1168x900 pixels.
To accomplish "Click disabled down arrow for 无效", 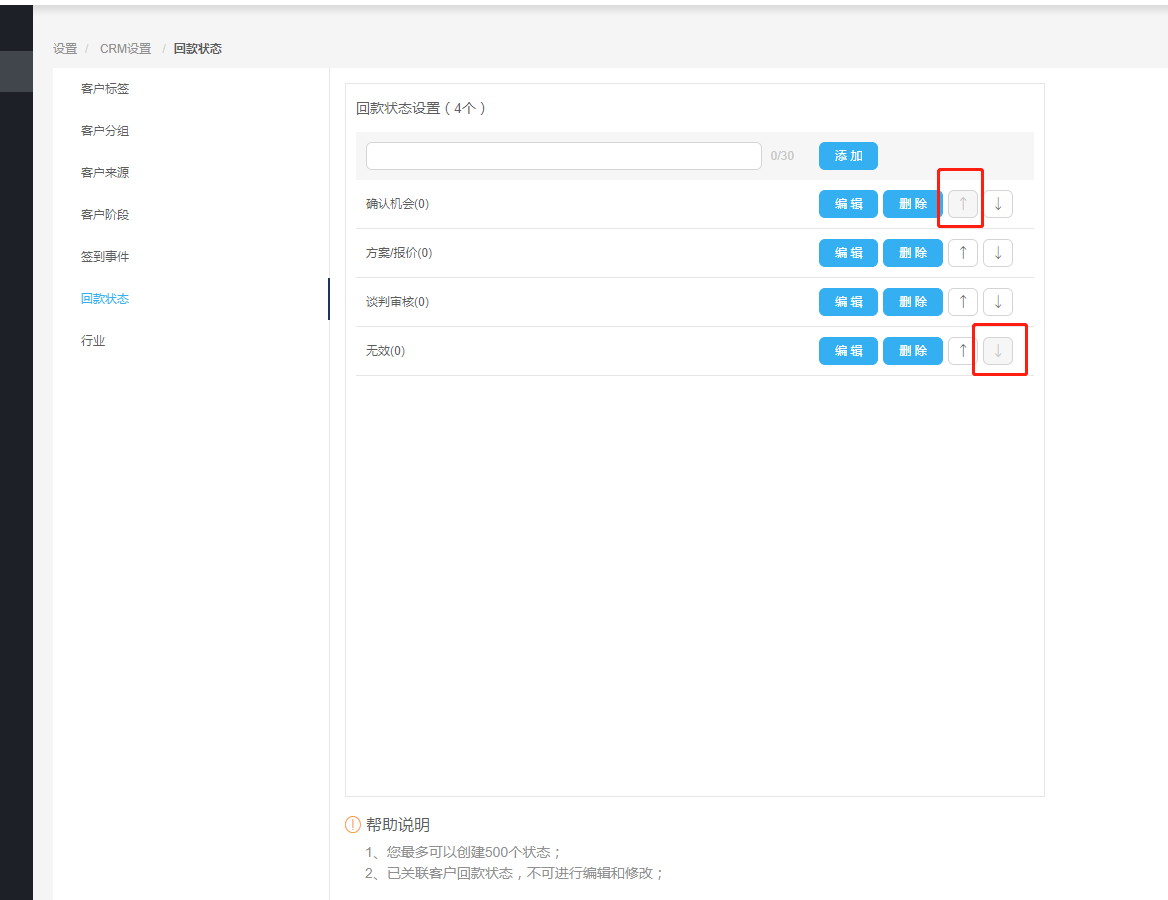I will 997,351.
